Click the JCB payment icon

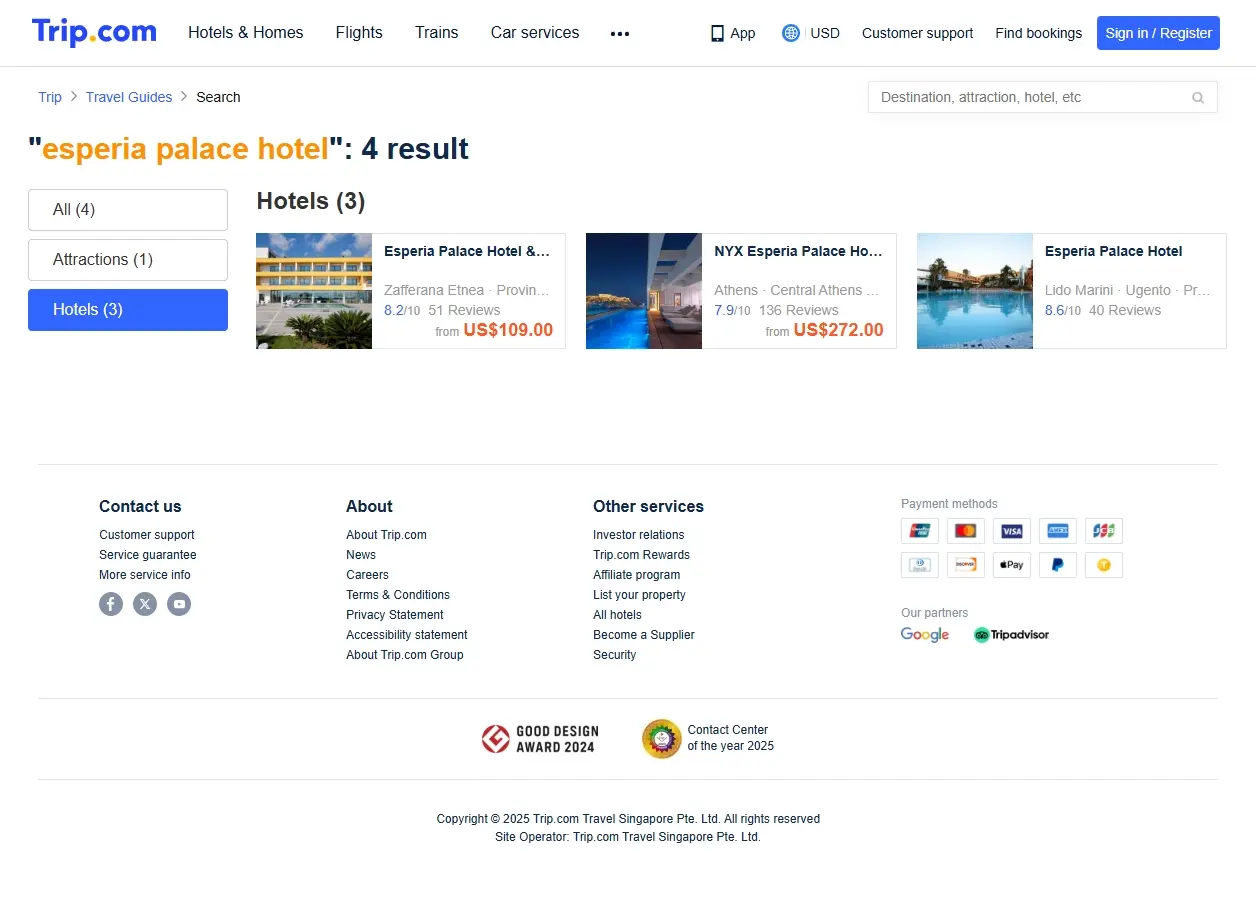pyautogui.click(x=1104, y=531)
